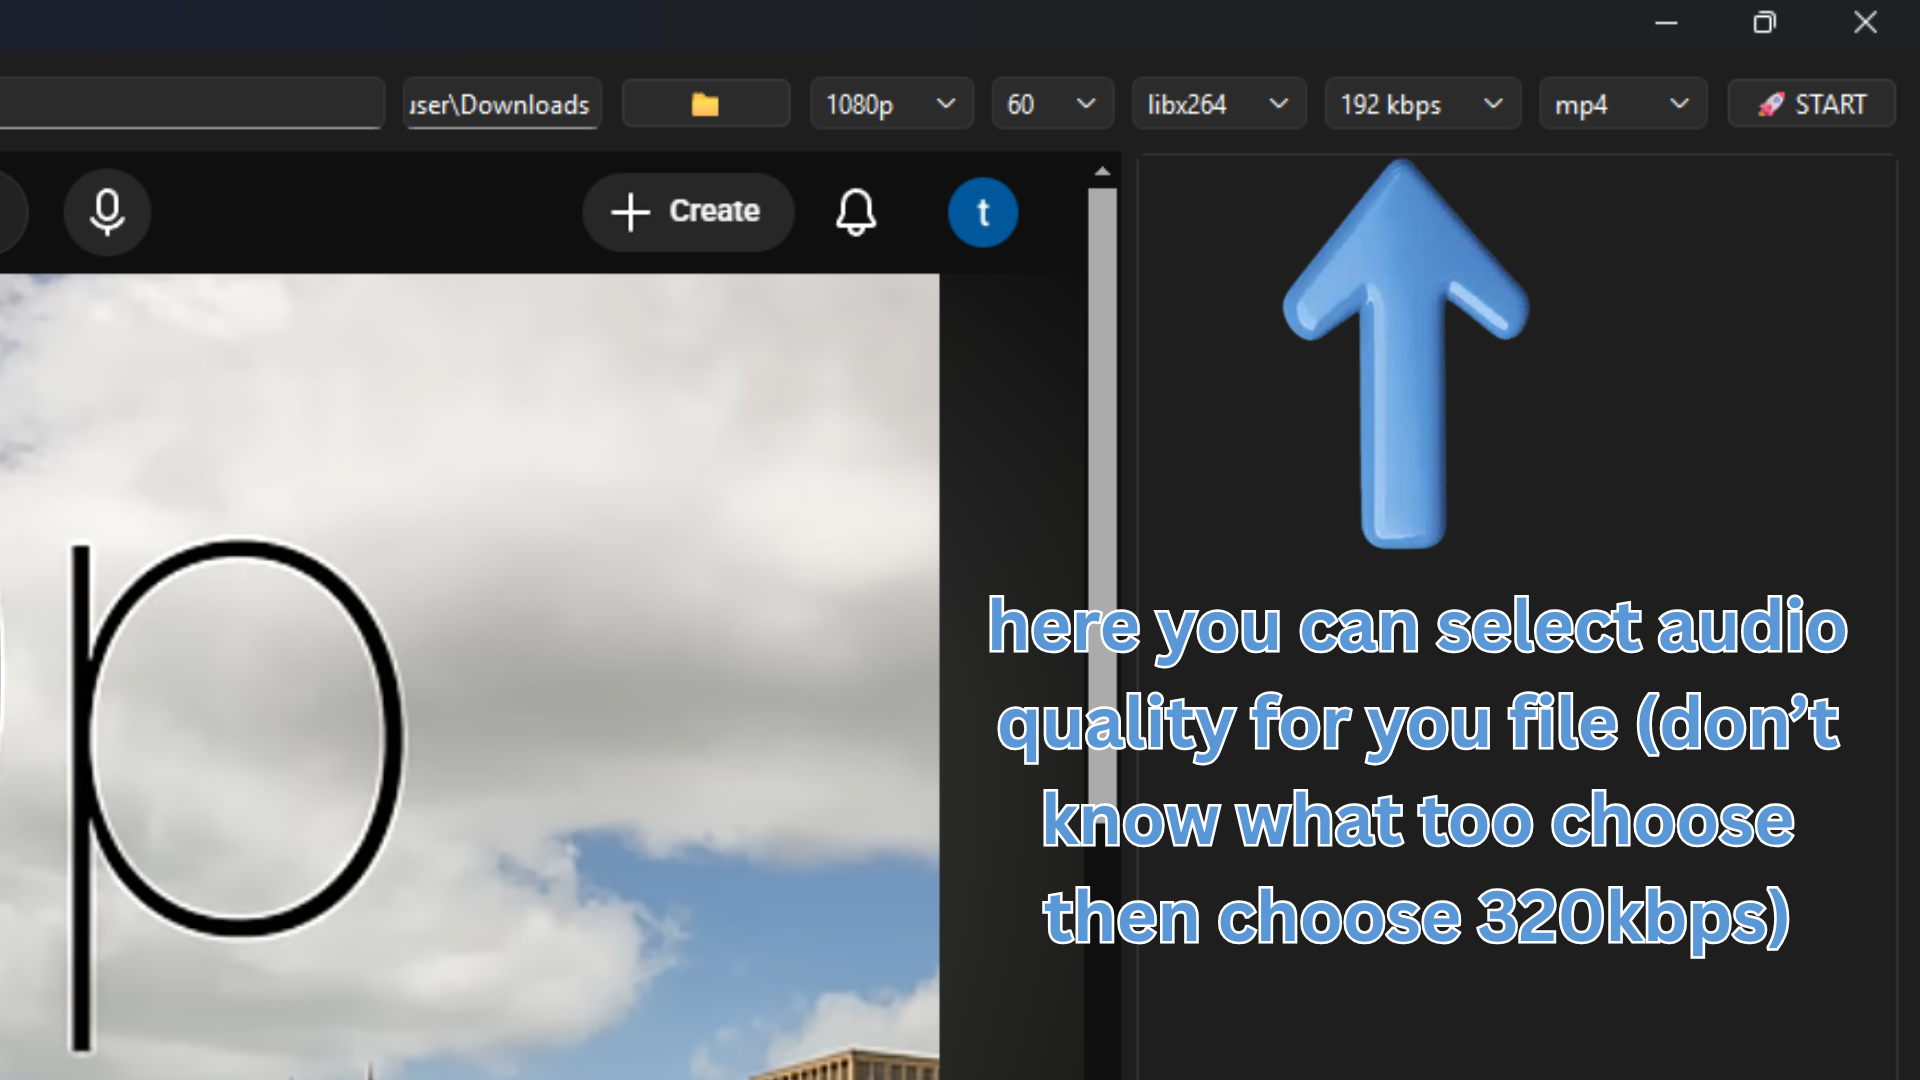Select the Downloads path text field

click(x=500, y=104)
